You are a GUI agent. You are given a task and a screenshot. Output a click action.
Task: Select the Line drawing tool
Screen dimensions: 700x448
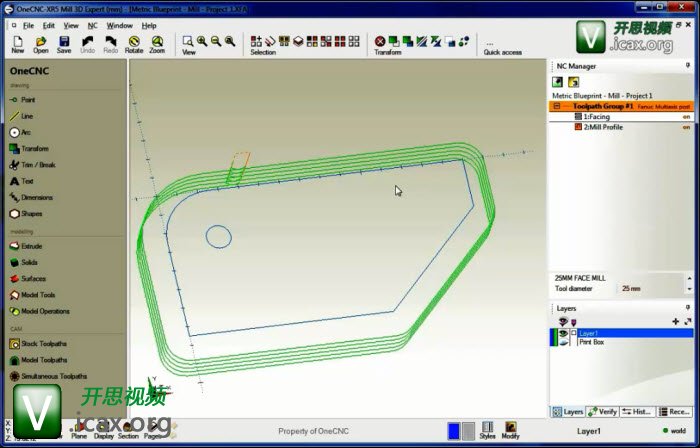21,116
